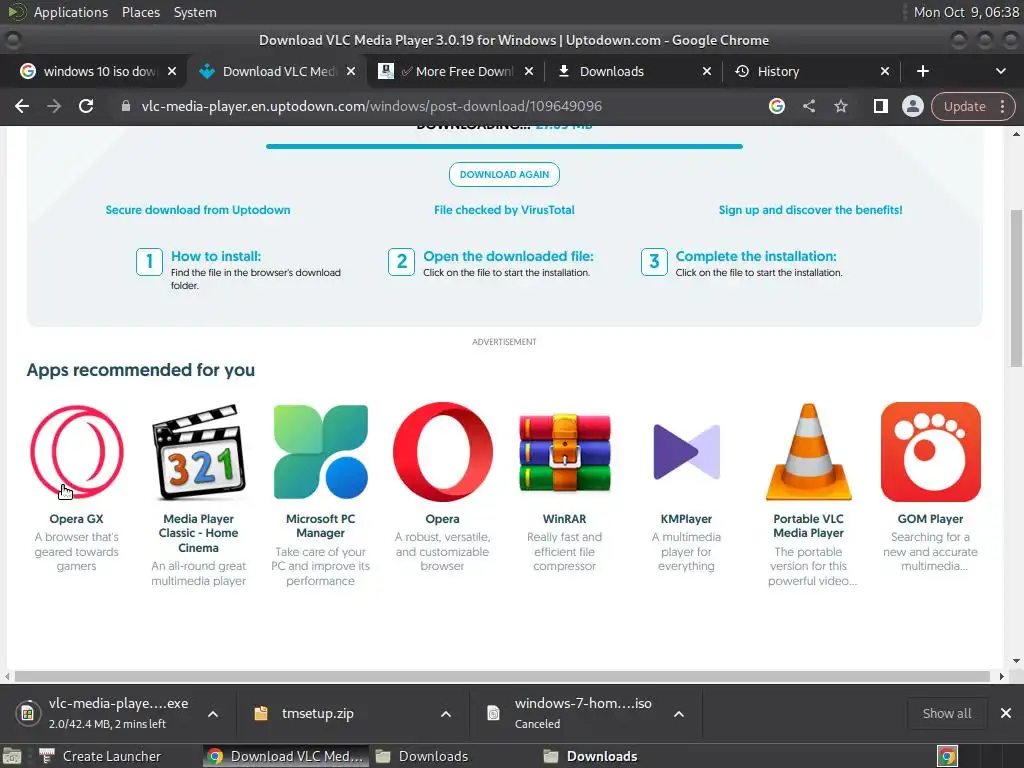Screen dimensions: 1024x768
Task: Open the GOM Player title link
Action: (931, 519)
